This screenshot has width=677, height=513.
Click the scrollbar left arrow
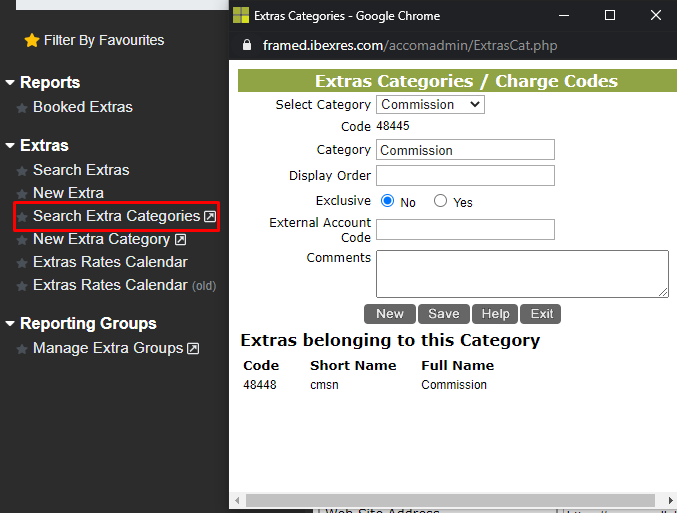pos(237,500)
